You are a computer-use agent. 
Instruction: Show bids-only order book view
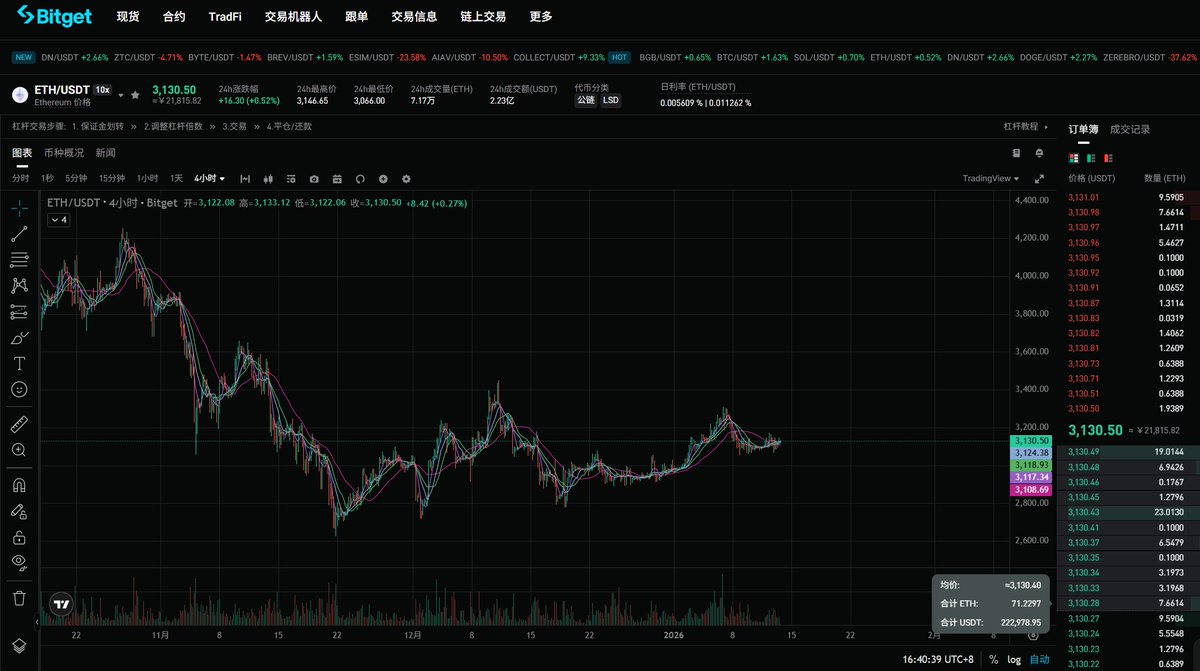pos(1091,158)
